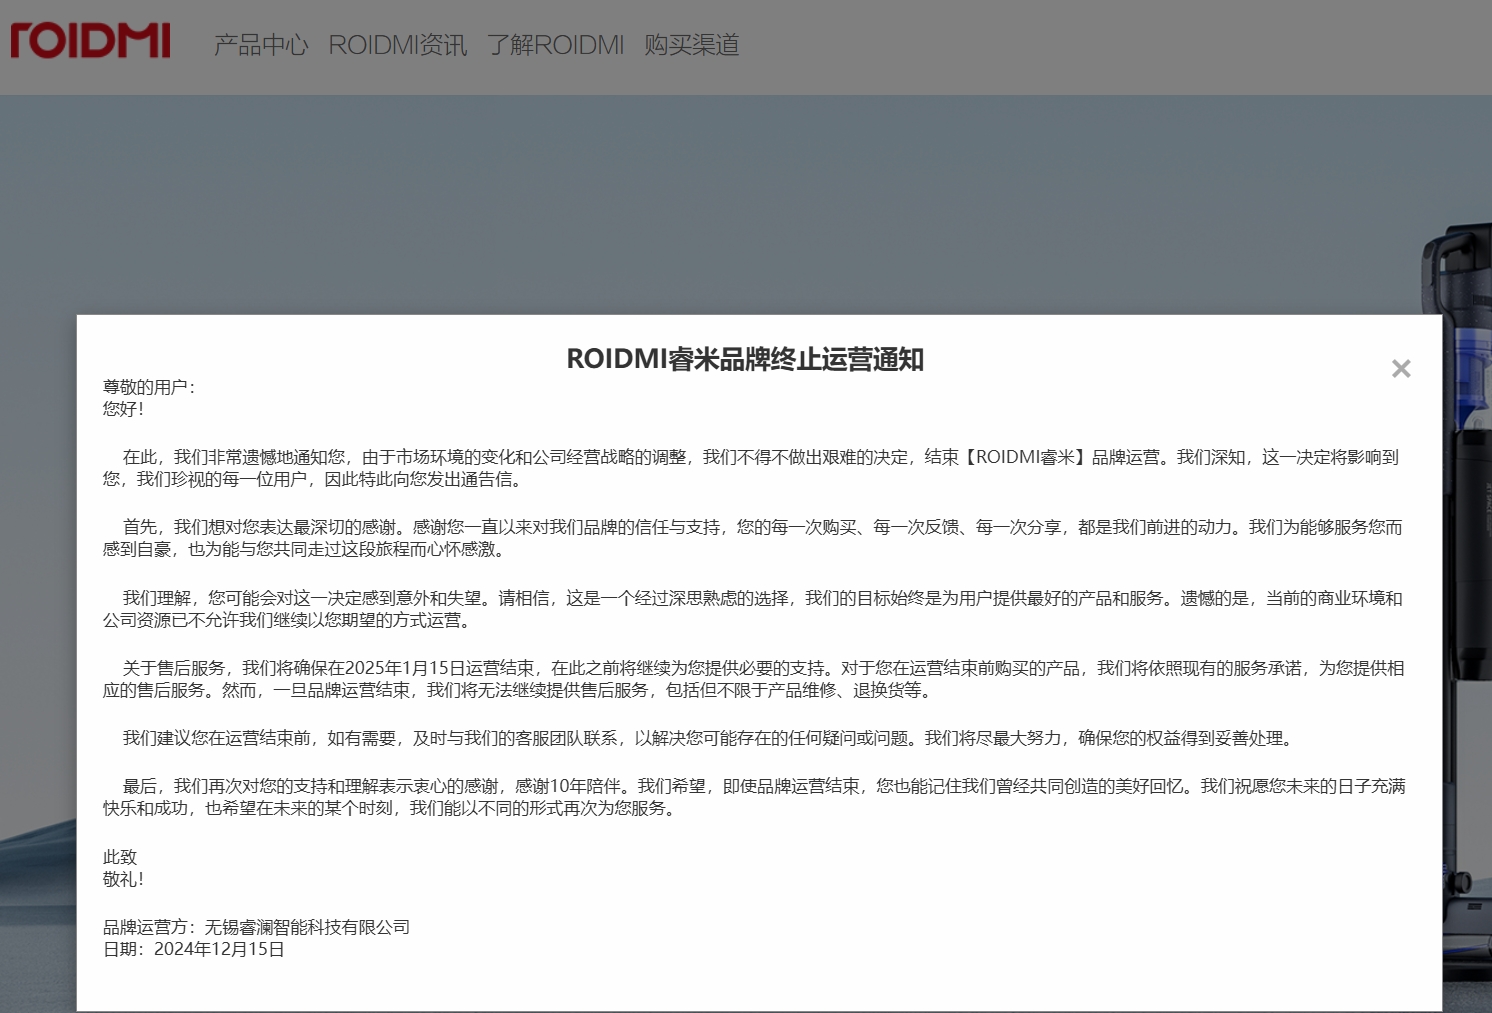Click the paragraph starting with 关于售后服务
This screenshot has width=1492, height=1013.
(754, 679)
